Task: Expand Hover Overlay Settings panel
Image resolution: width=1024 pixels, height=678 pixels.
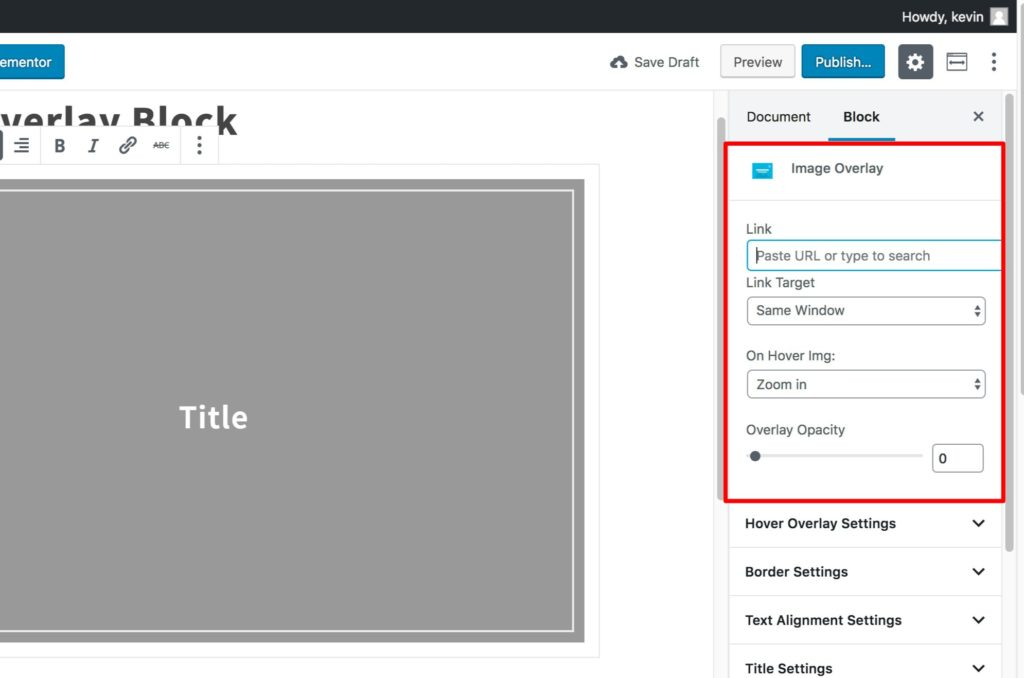Action: click(x=865, y=524)
